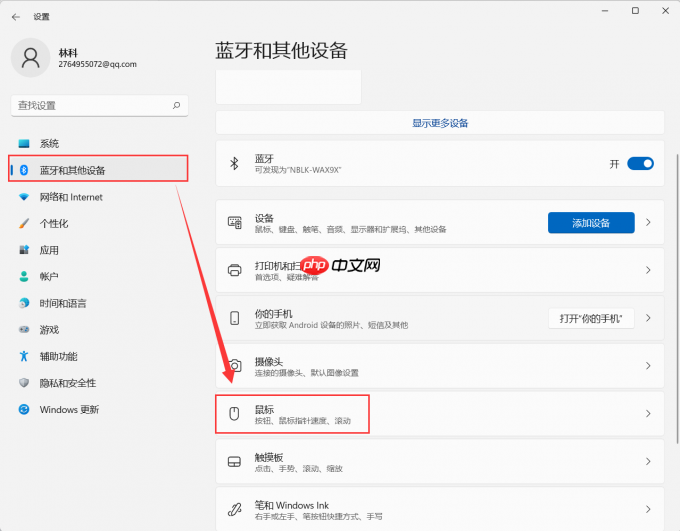Click the 帐户 person icon
Screen dimensions: 680x531
[x=24, y=276]
